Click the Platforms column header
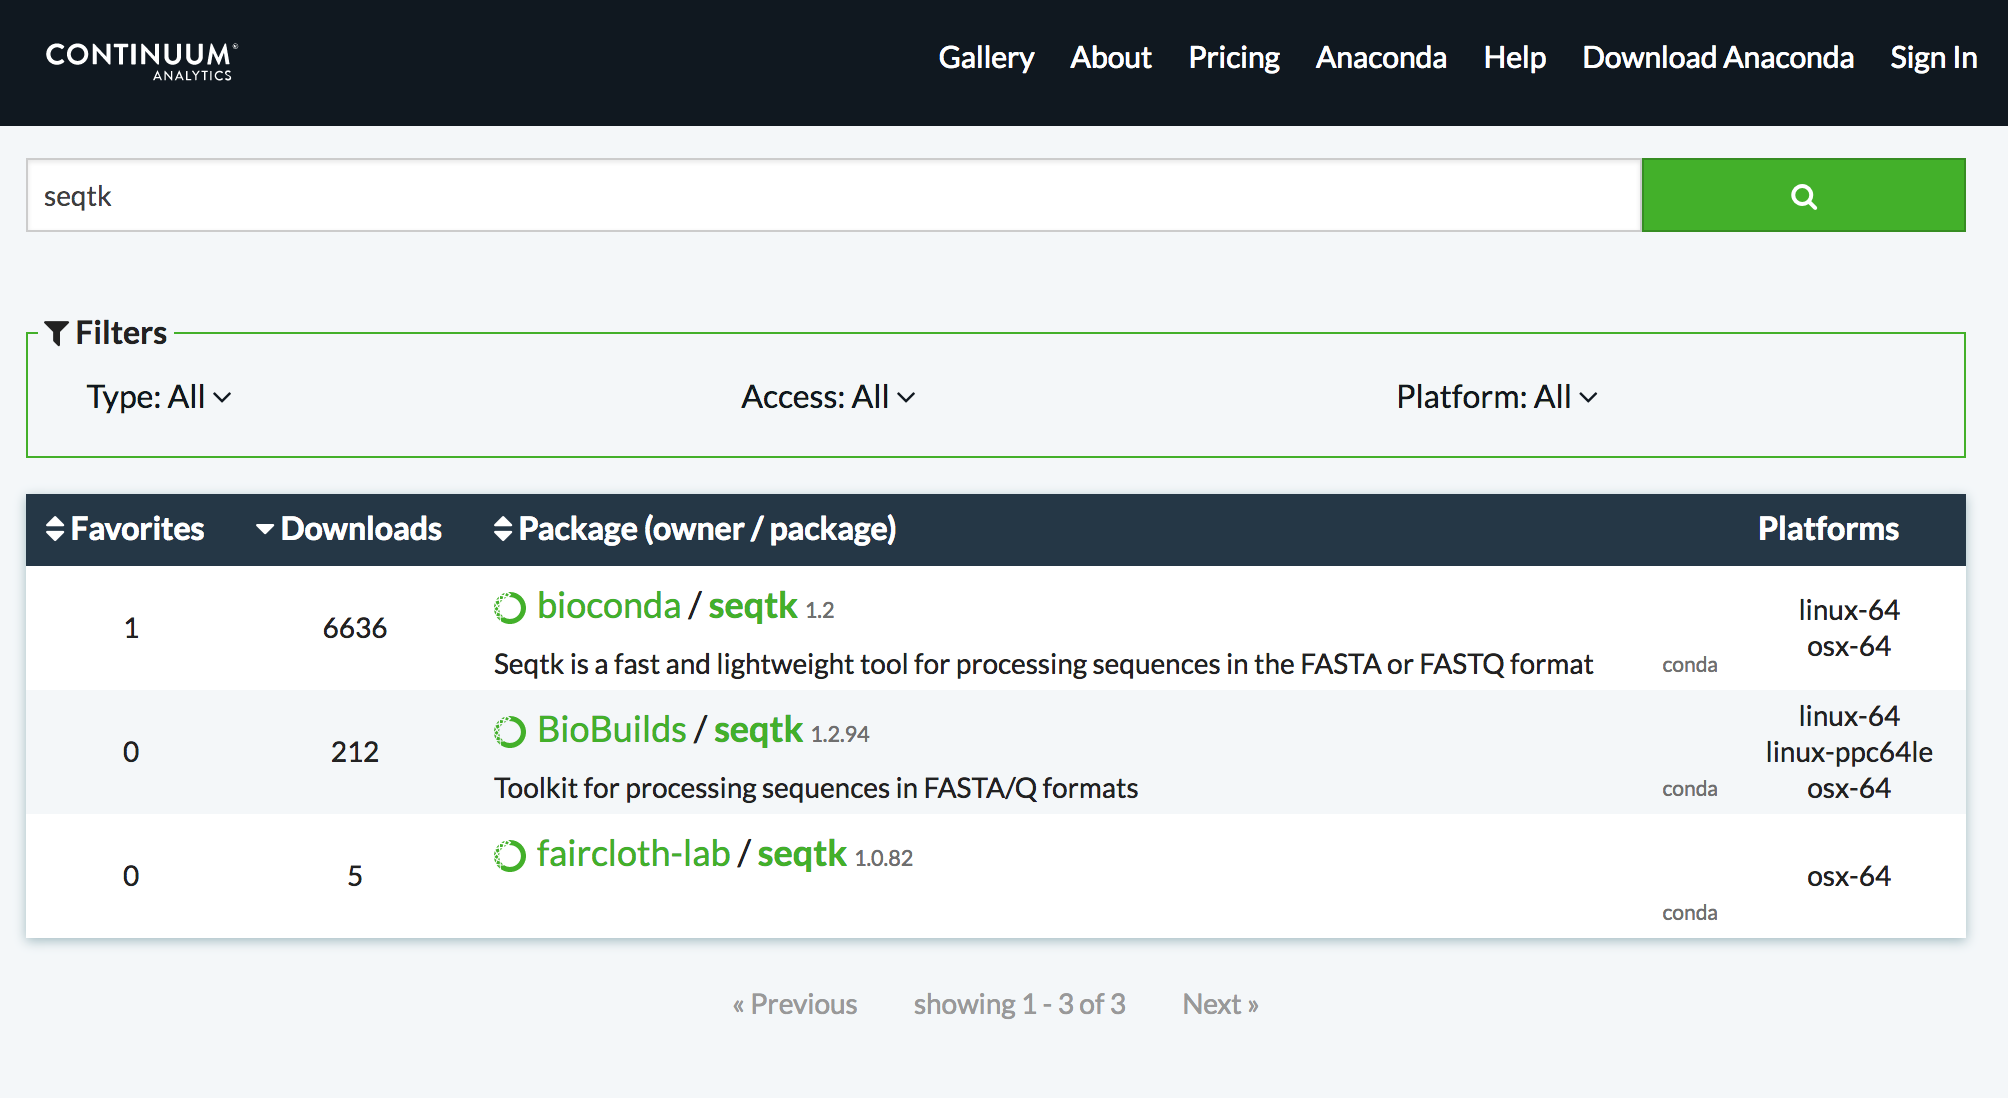Screen dimensions: 2008x1098 (x=1828, y=528)
